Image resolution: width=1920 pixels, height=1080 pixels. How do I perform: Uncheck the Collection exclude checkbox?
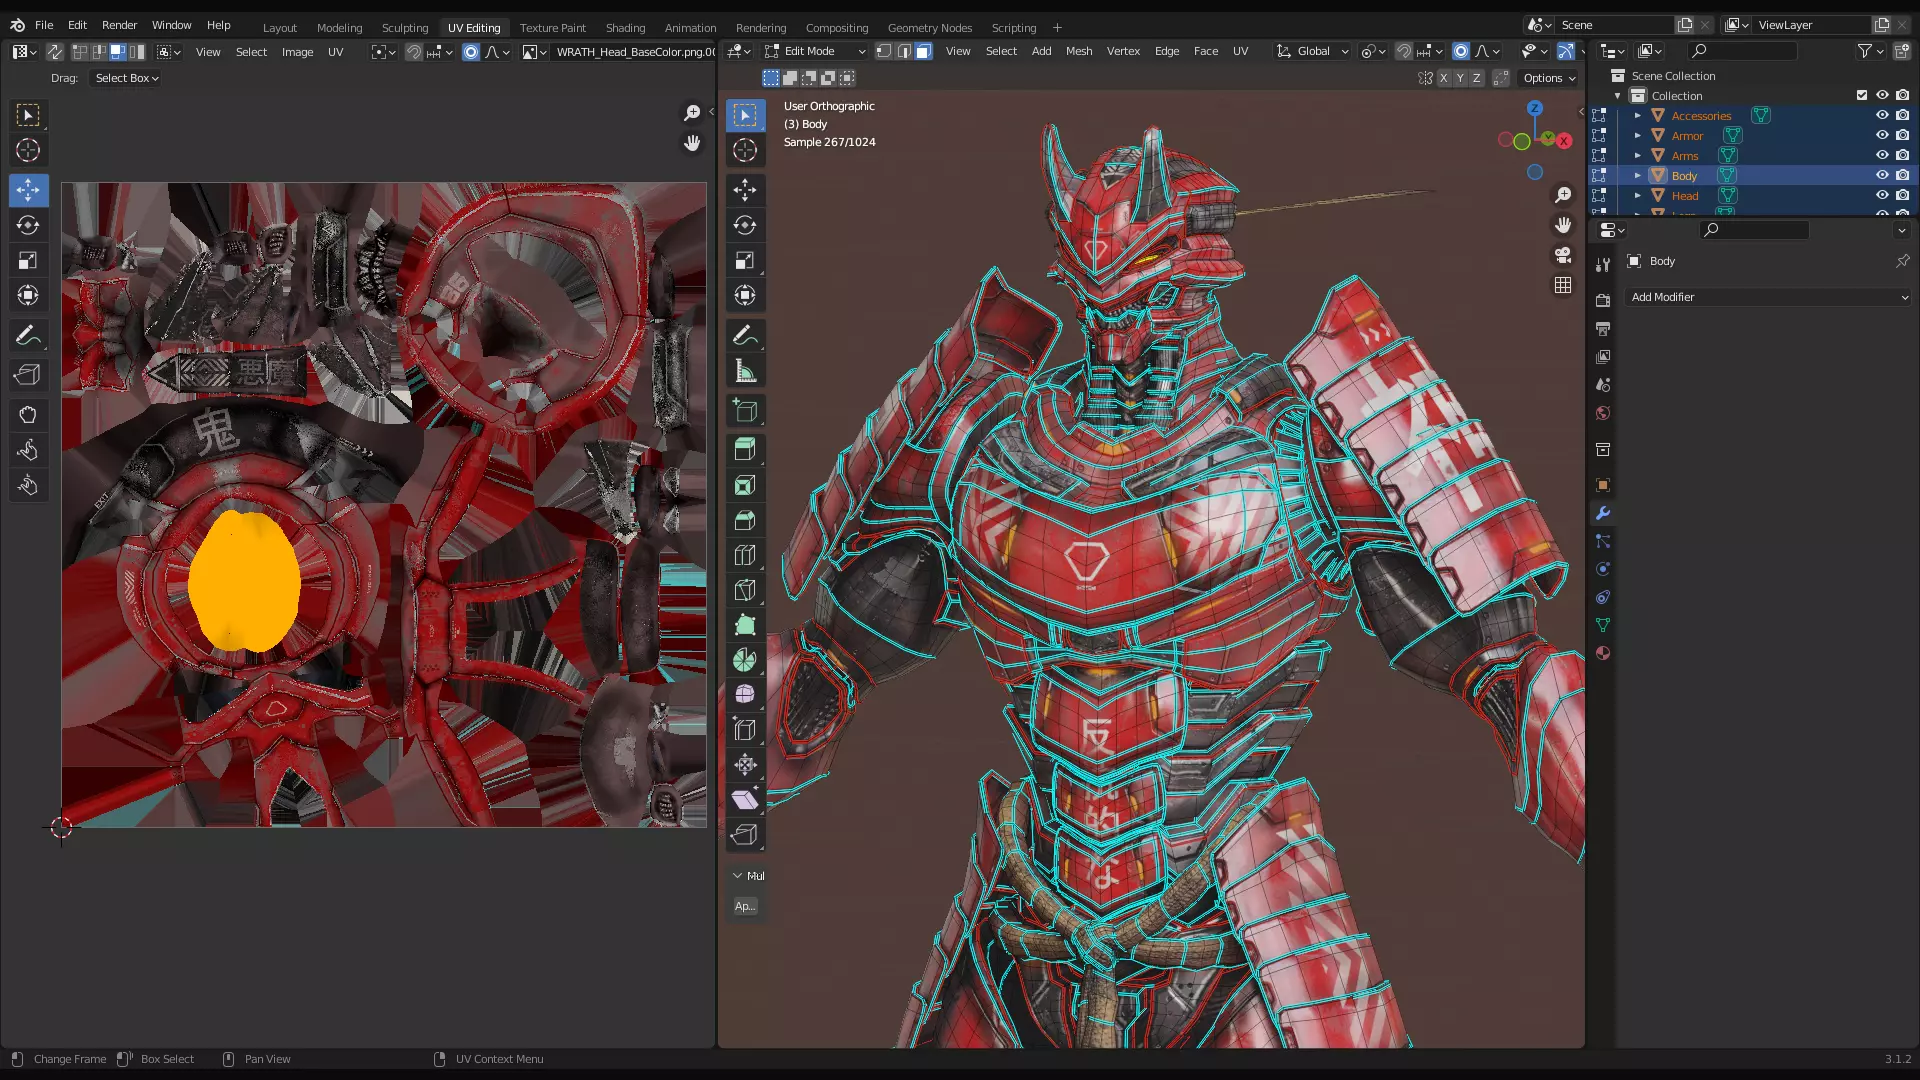click(x=1862, y=95)
